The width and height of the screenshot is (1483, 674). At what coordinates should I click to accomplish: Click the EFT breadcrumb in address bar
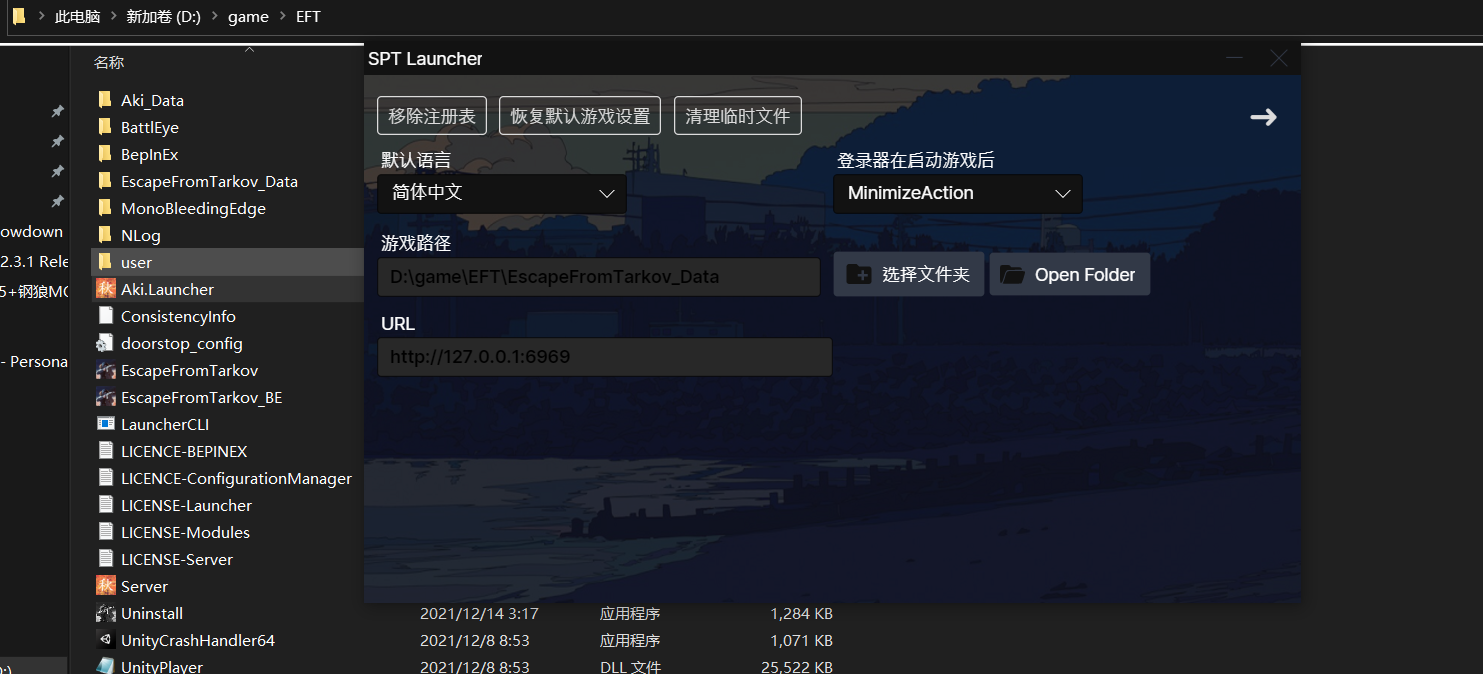(x=308, y=17)
